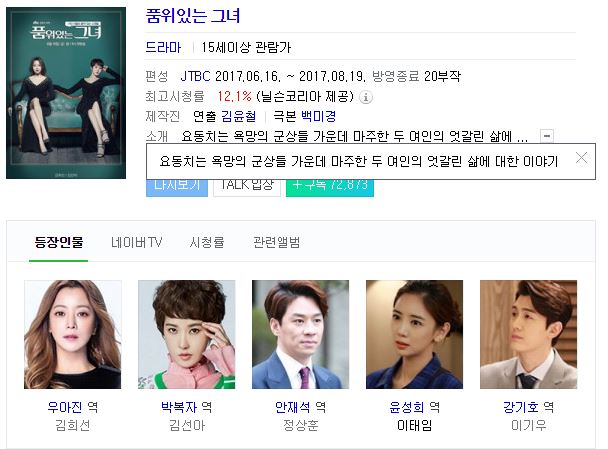Open the 안재석 character link
The width and height of the screenshot is (608, 449).
[x=292, y=407]
